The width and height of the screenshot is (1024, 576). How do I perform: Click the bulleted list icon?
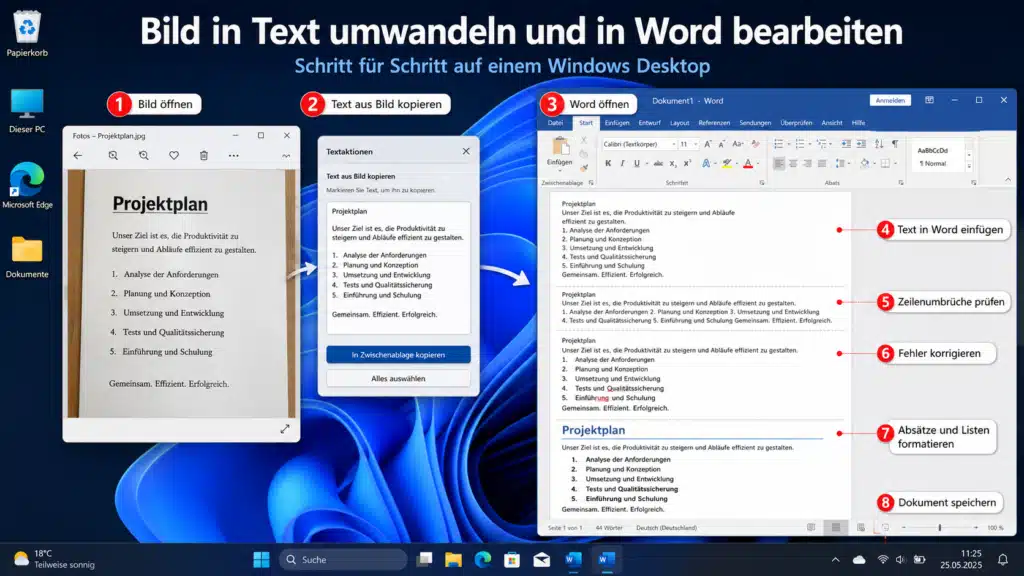[x=778, y=144]
